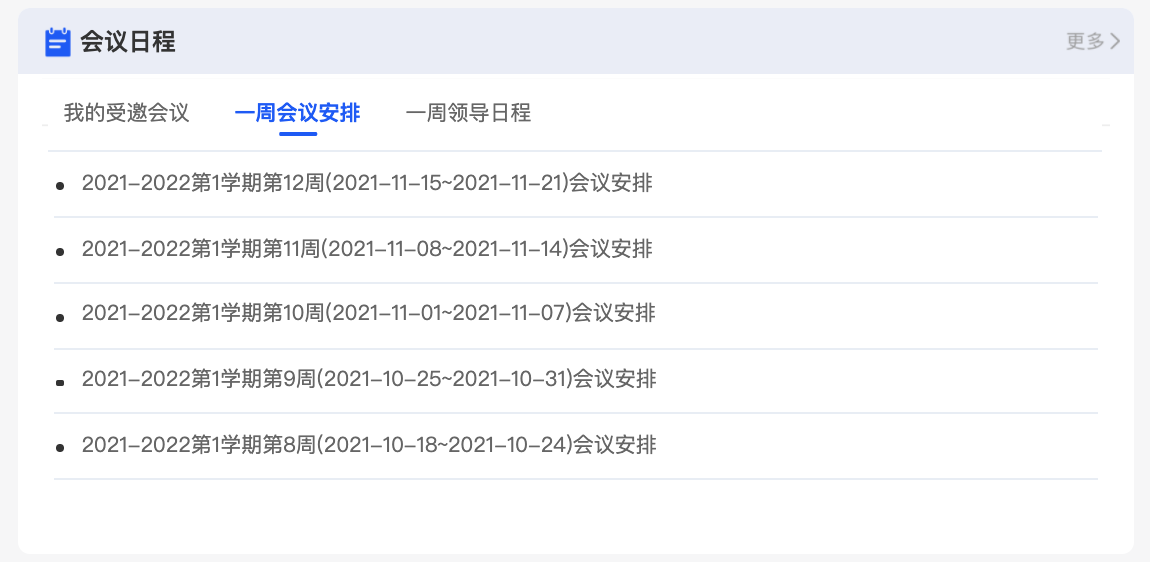Click the chevron arrow next to 更多
Screen dimensions: 1150x562
point(1116,41)
